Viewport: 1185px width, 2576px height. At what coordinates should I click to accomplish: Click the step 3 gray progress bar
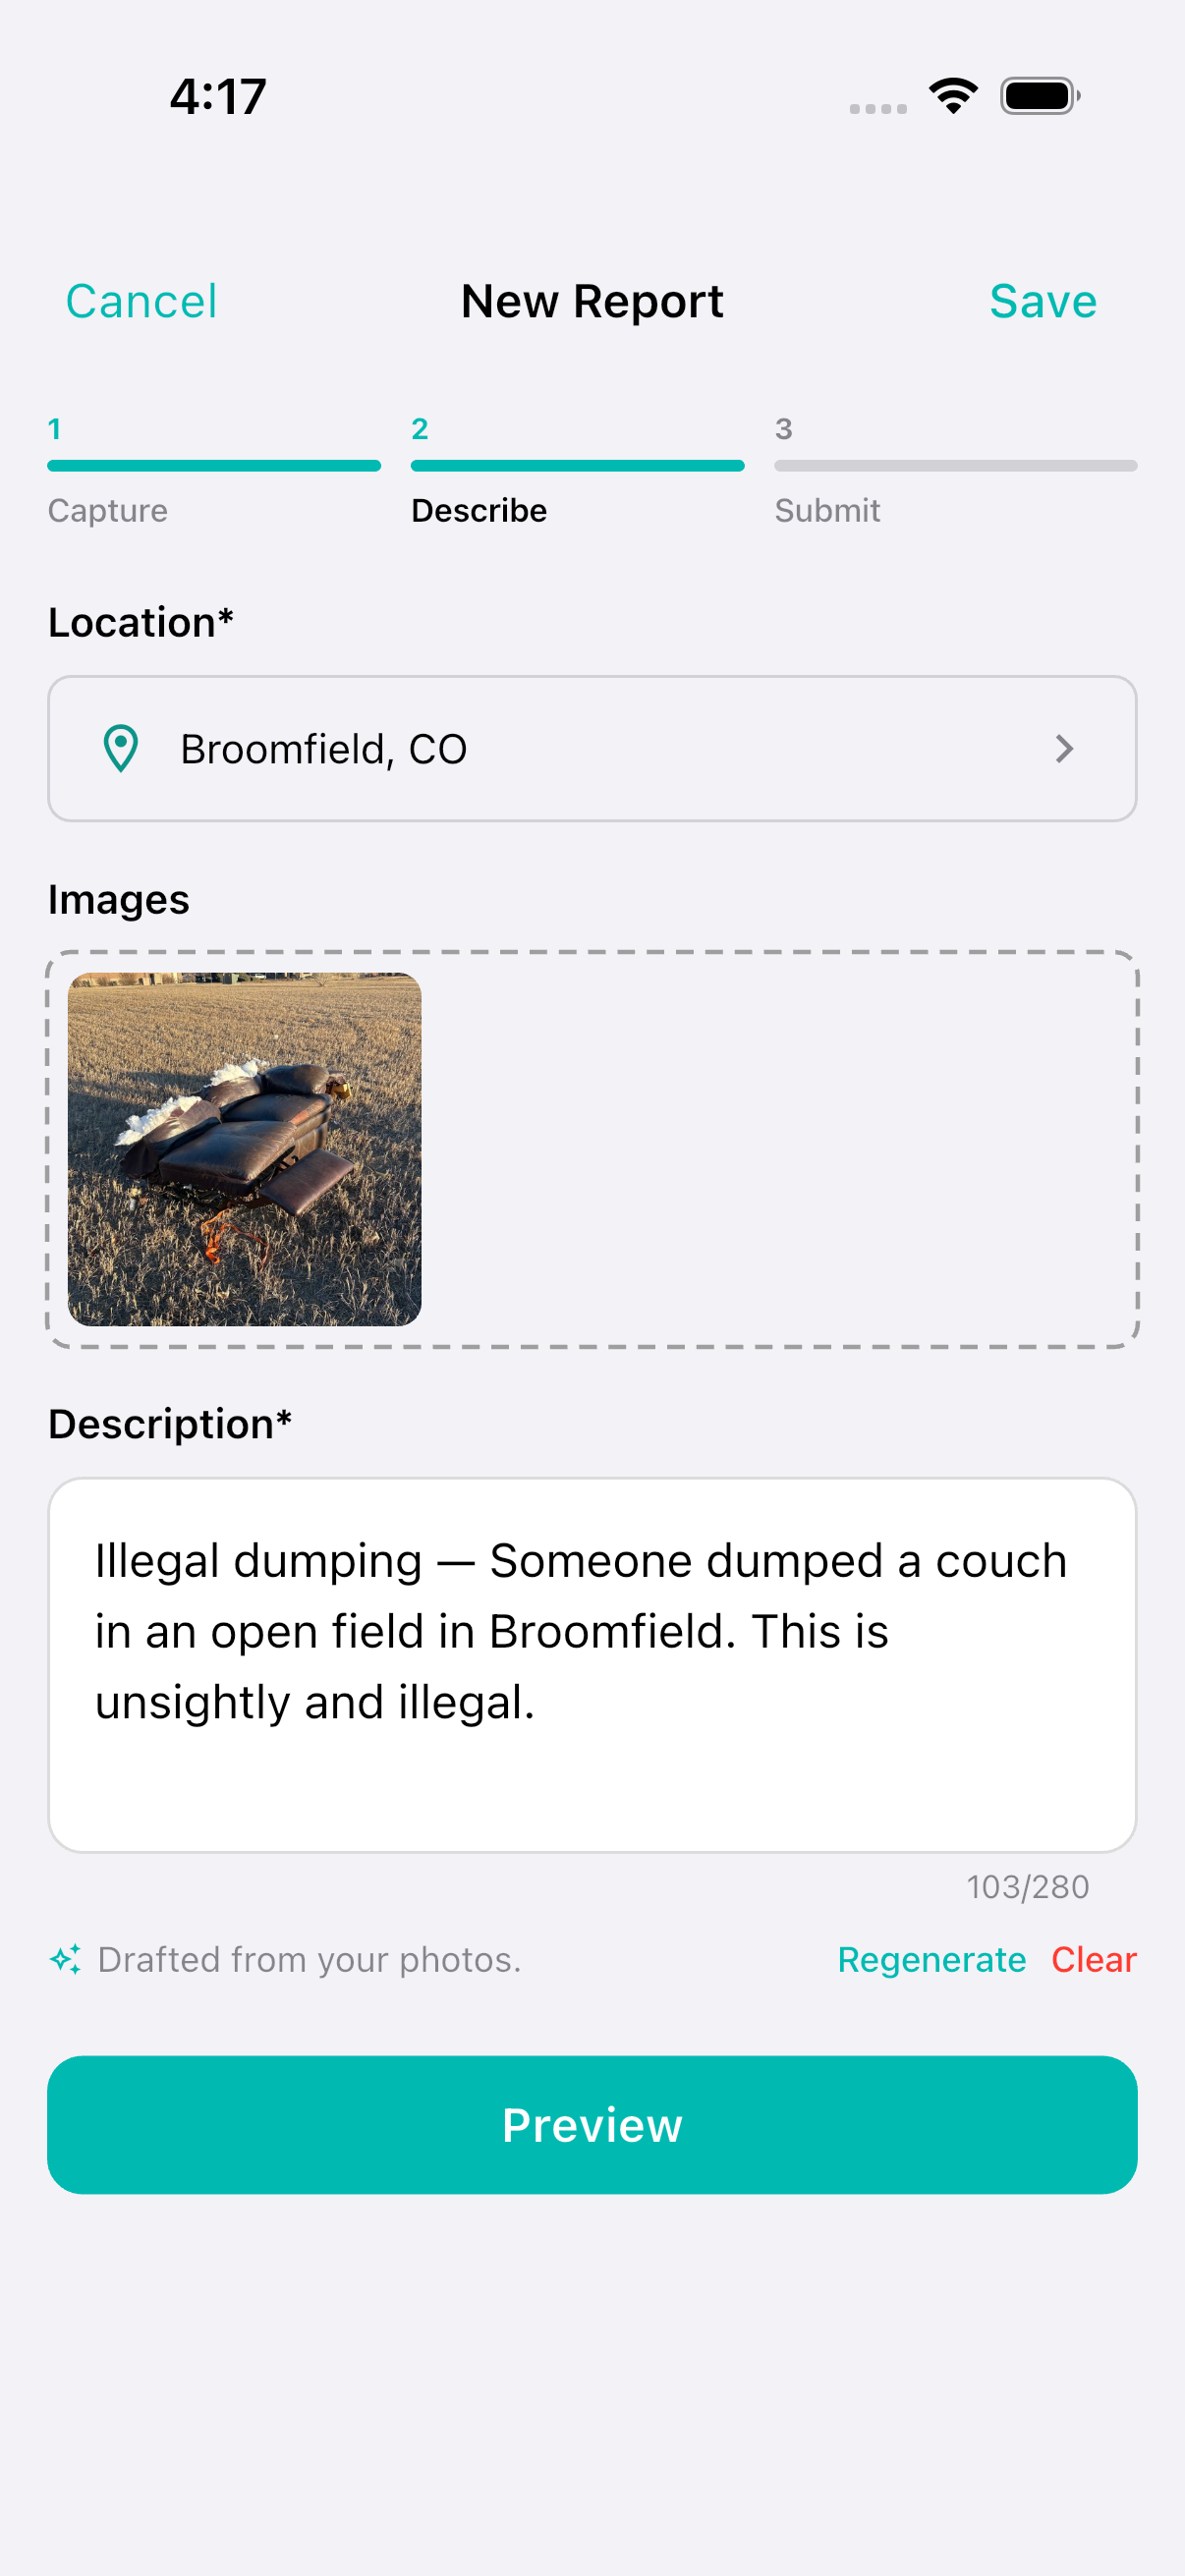click(955, 465)
